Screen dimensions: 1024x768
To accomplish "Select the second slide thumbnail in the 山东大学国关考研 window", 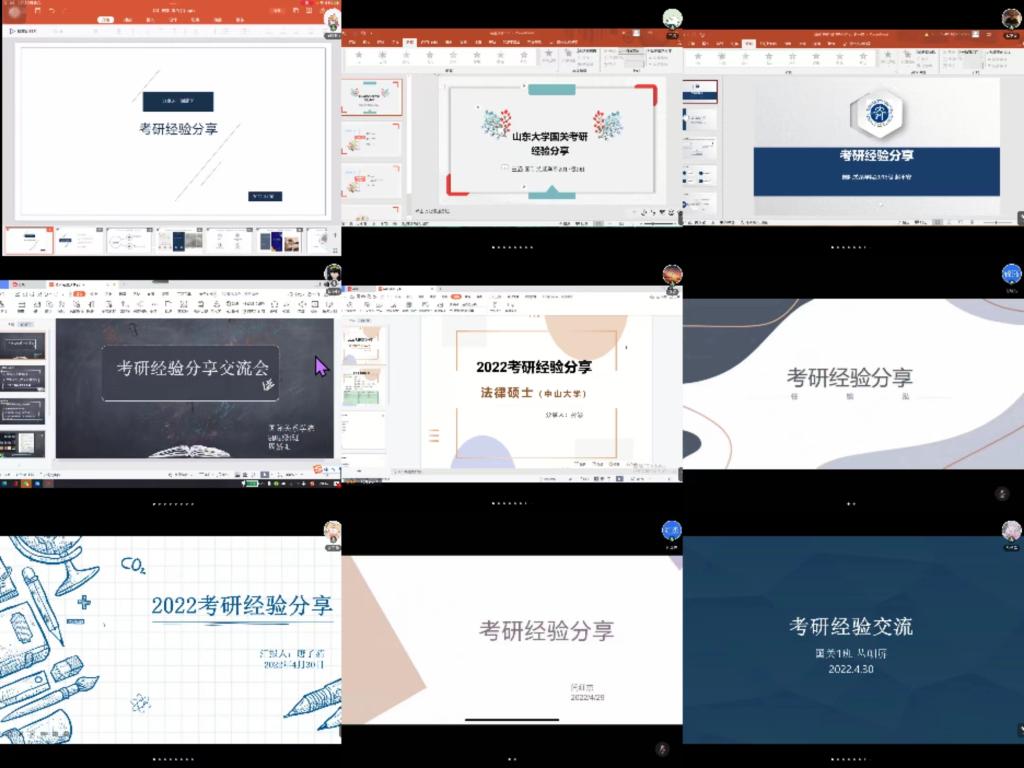I will [x=371, y=140].
